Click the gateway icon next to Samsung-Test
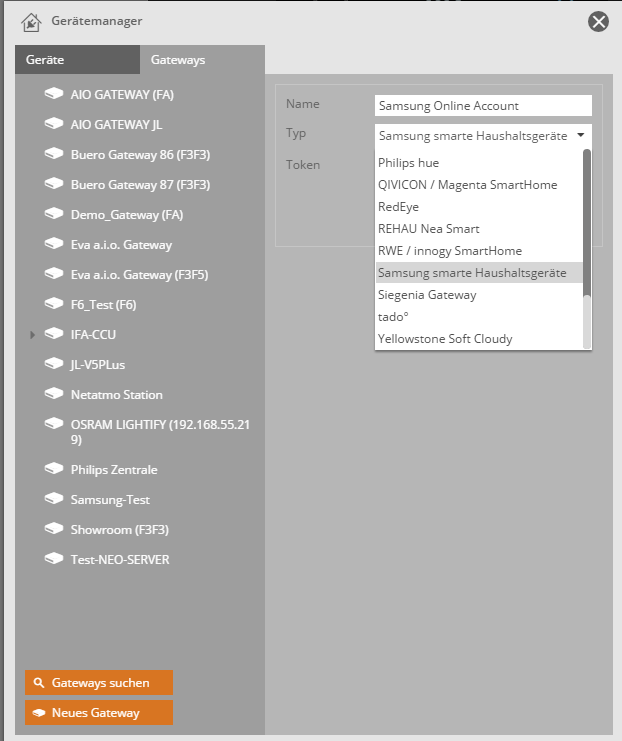Screen dimensions: 622x741 coord(54,499)
